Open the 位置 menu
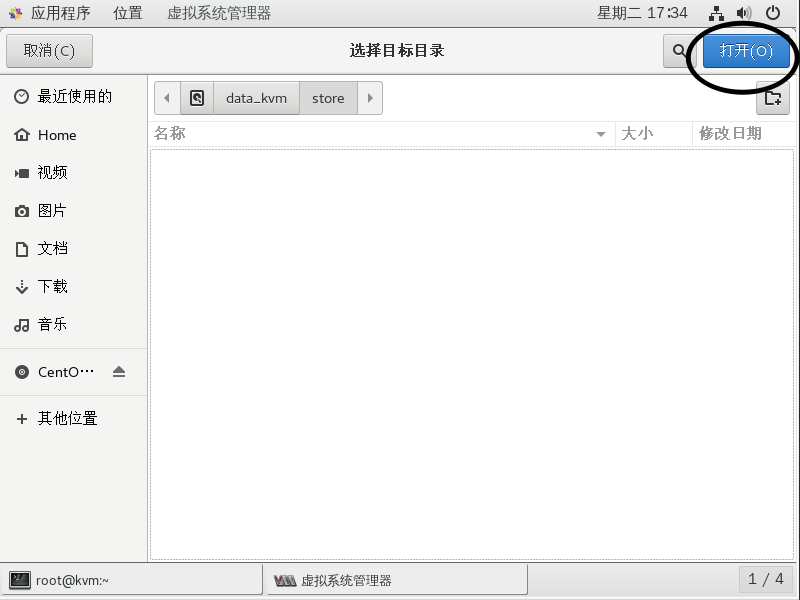This screenshot has width=800, height=600. 127,13
